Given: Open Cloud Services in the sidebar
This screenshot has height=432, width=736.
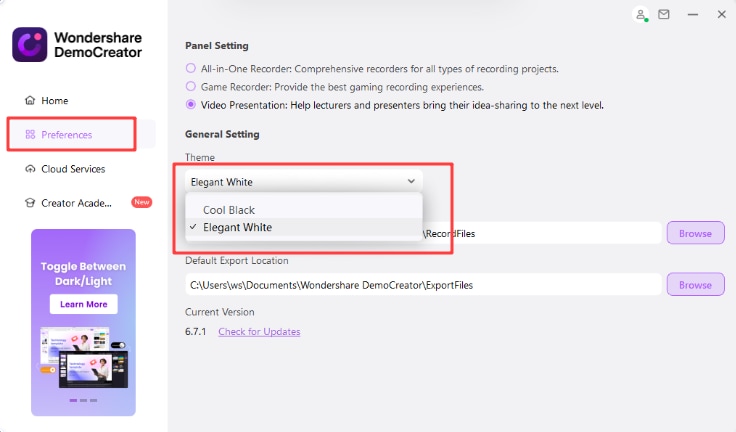Looking at the screenshot, I should click(x=72, y=169).
